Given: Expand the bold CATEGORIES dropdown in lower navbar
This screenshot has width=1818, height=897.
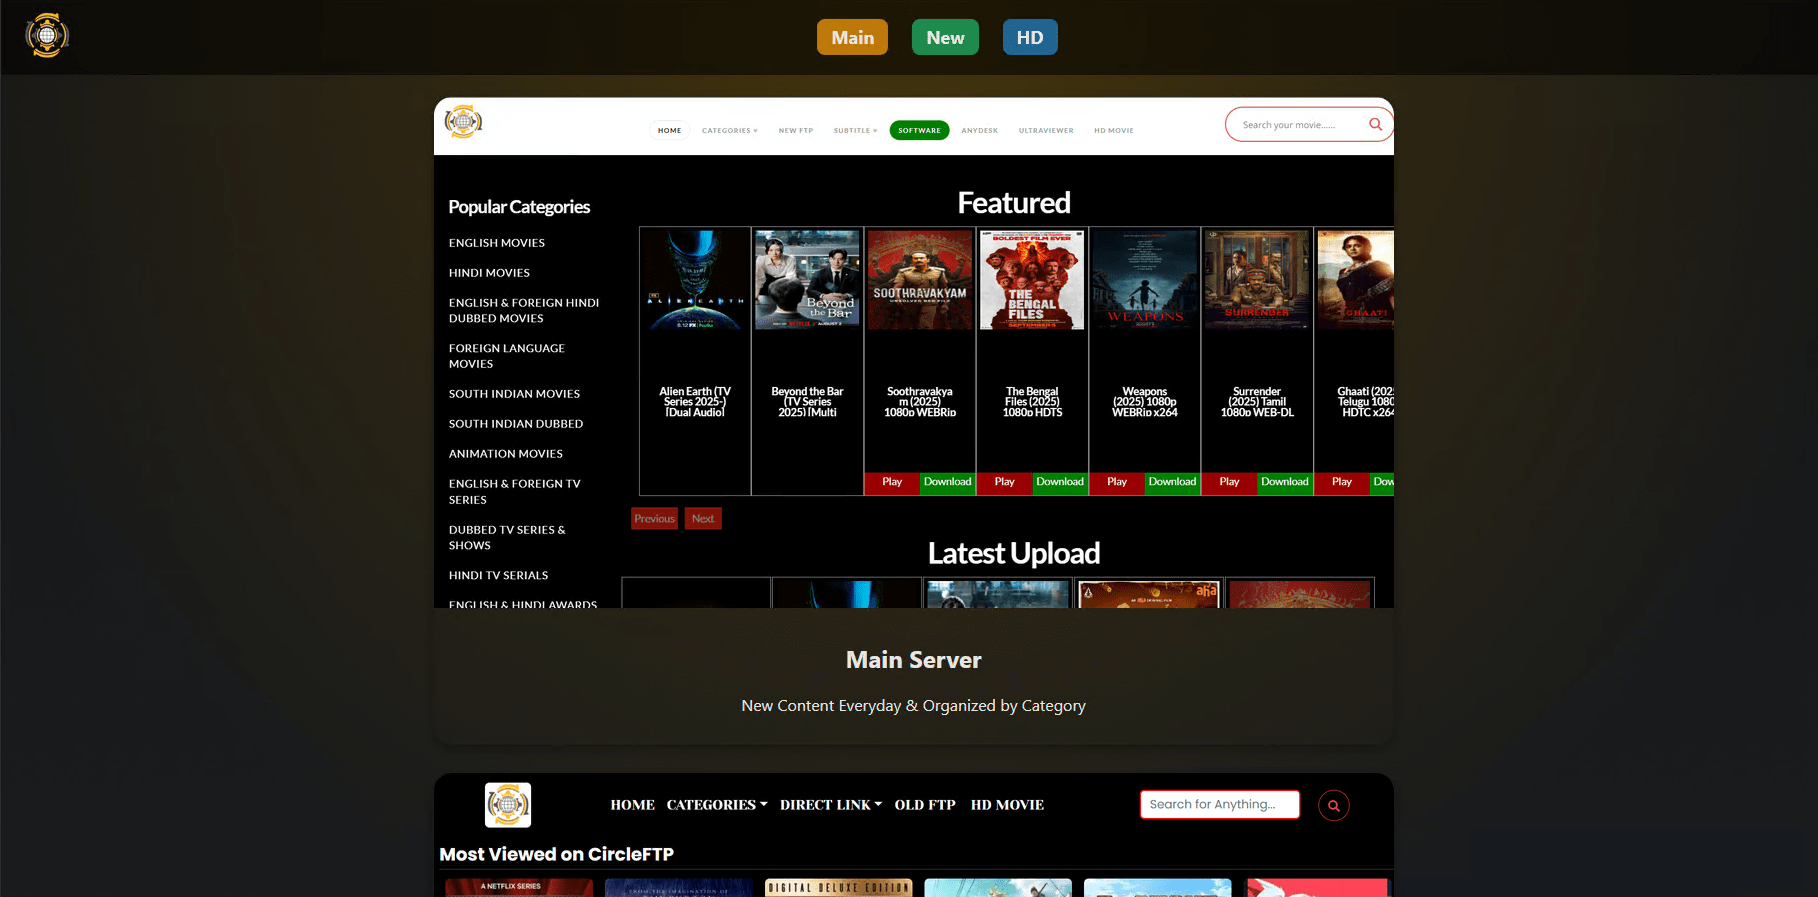Looking at the screenshot, I should point(716,805).
